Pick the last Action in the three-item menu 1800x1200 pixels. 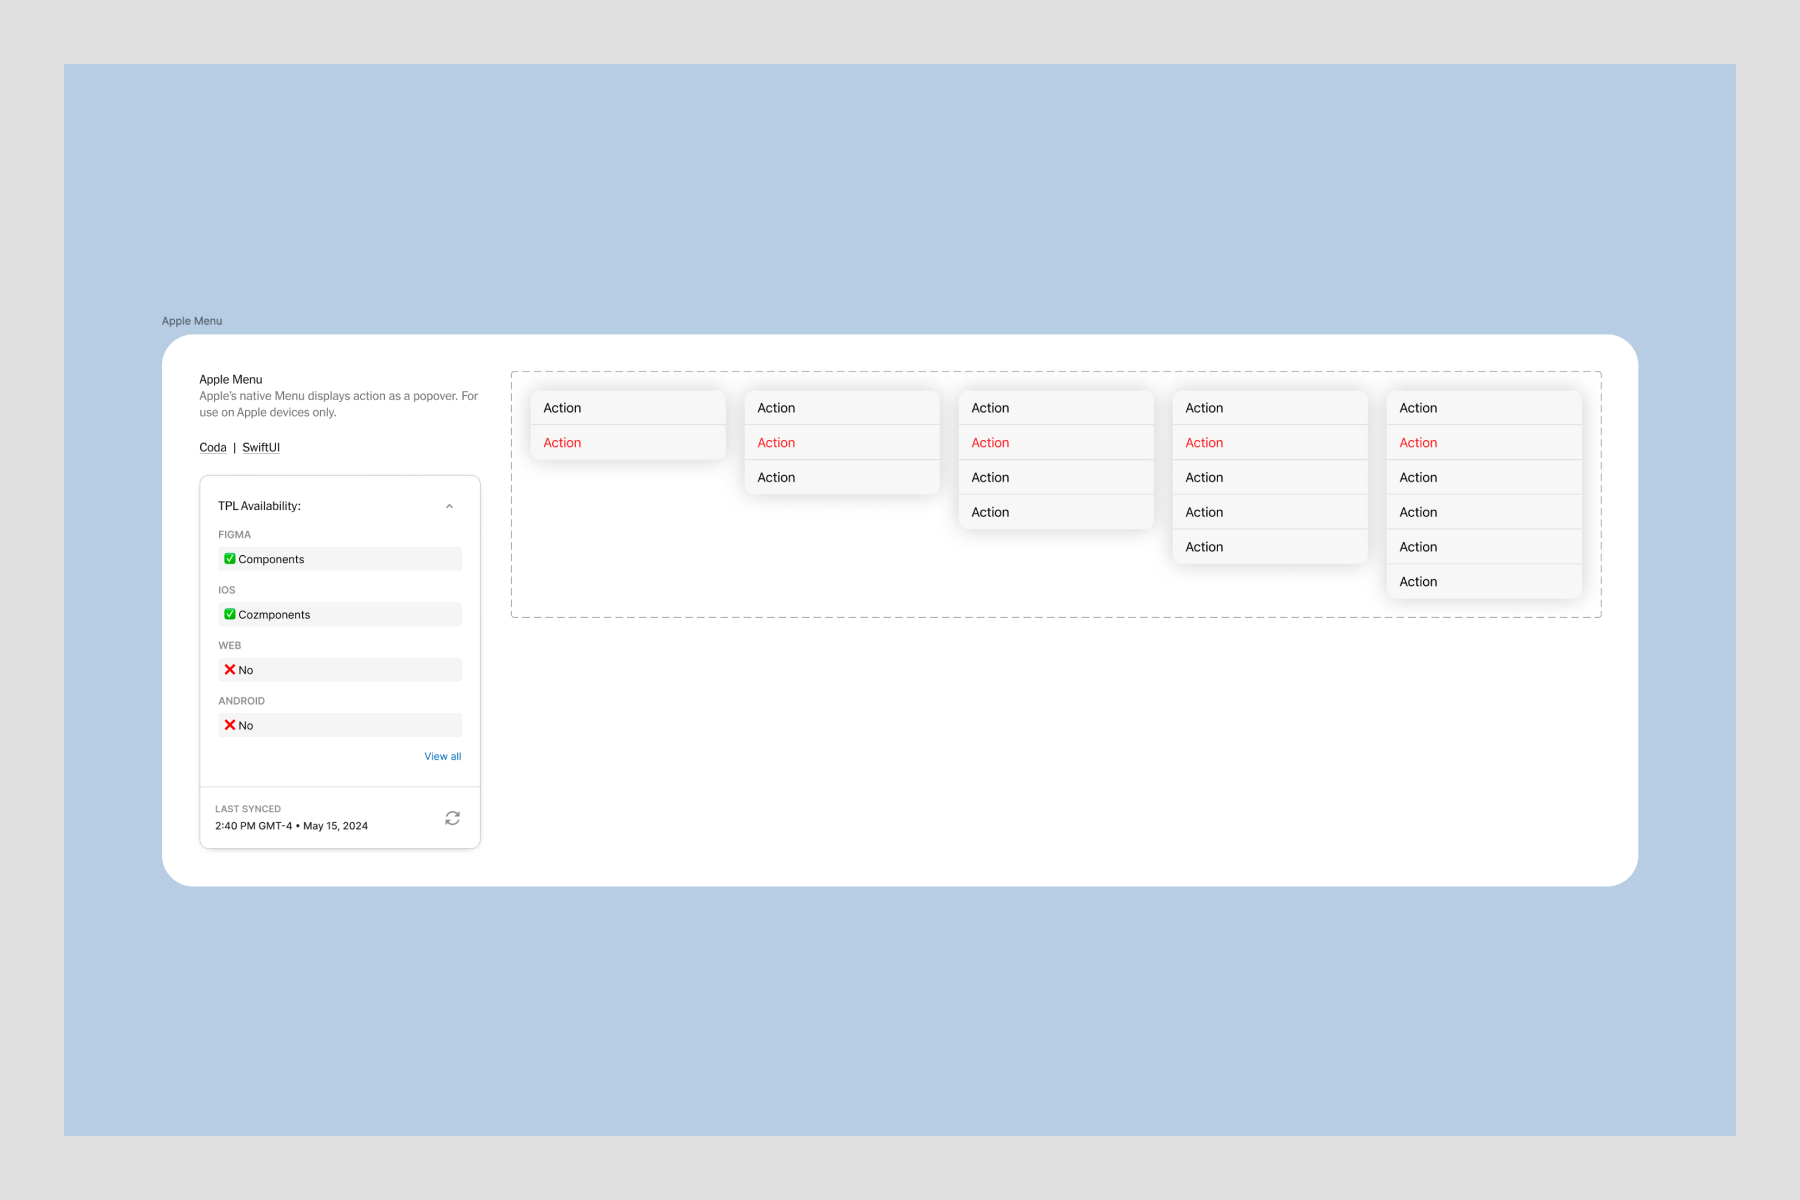842,477
